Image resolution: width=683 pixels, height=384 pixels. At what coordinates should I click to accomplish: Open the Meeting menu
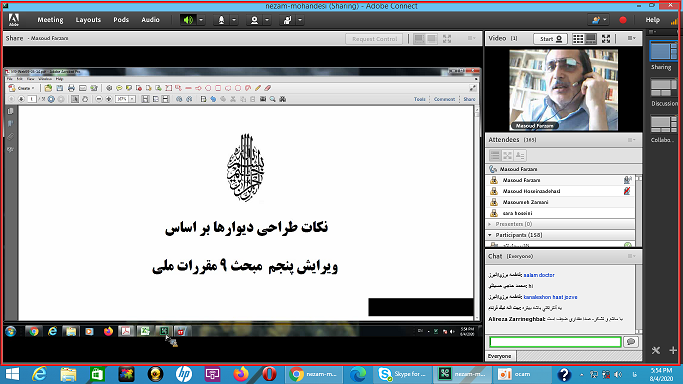(50, 20)
